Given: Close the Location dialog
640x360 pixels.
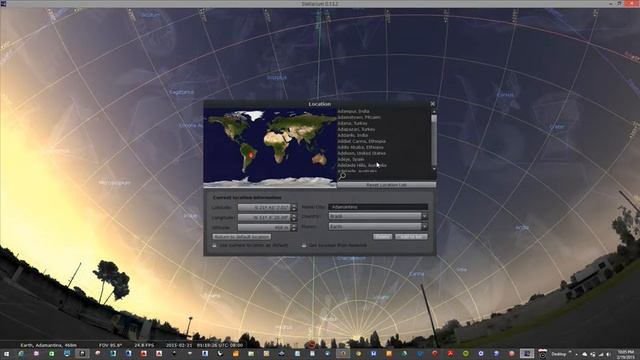Looking at the screenshot, I should (x=433, y=104).
